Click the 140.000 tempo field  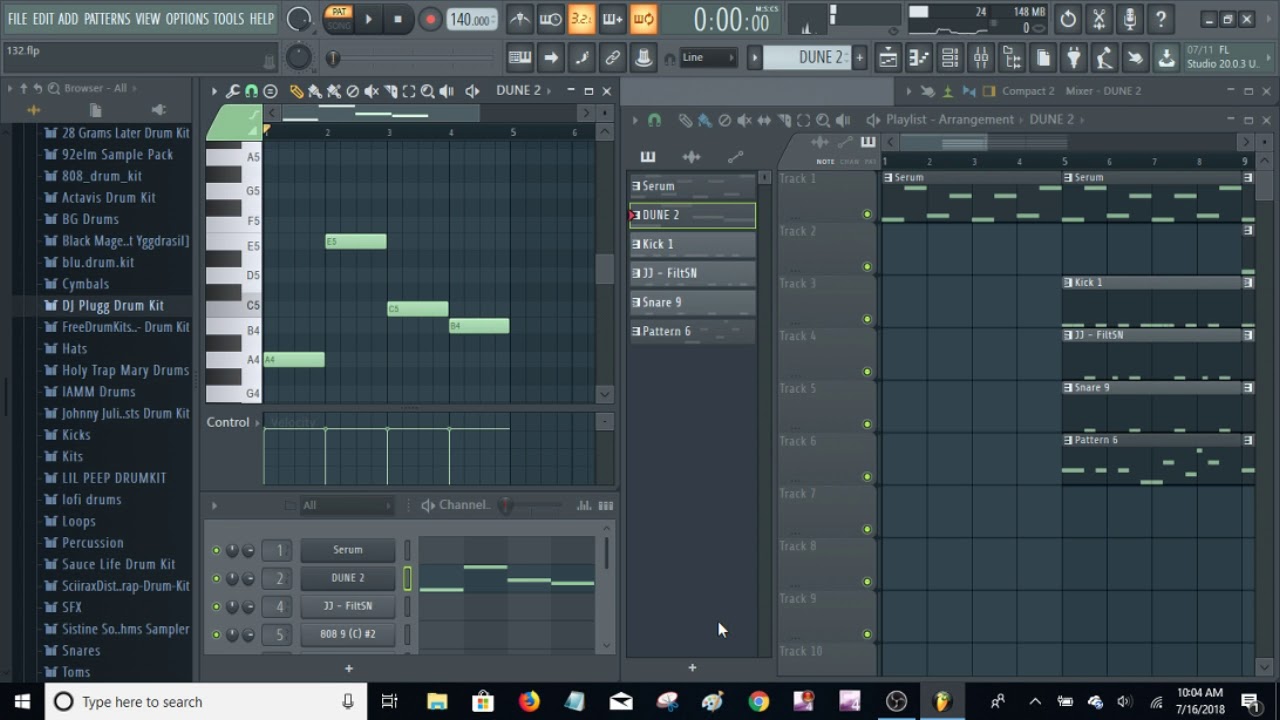click(x=471, y=19)
